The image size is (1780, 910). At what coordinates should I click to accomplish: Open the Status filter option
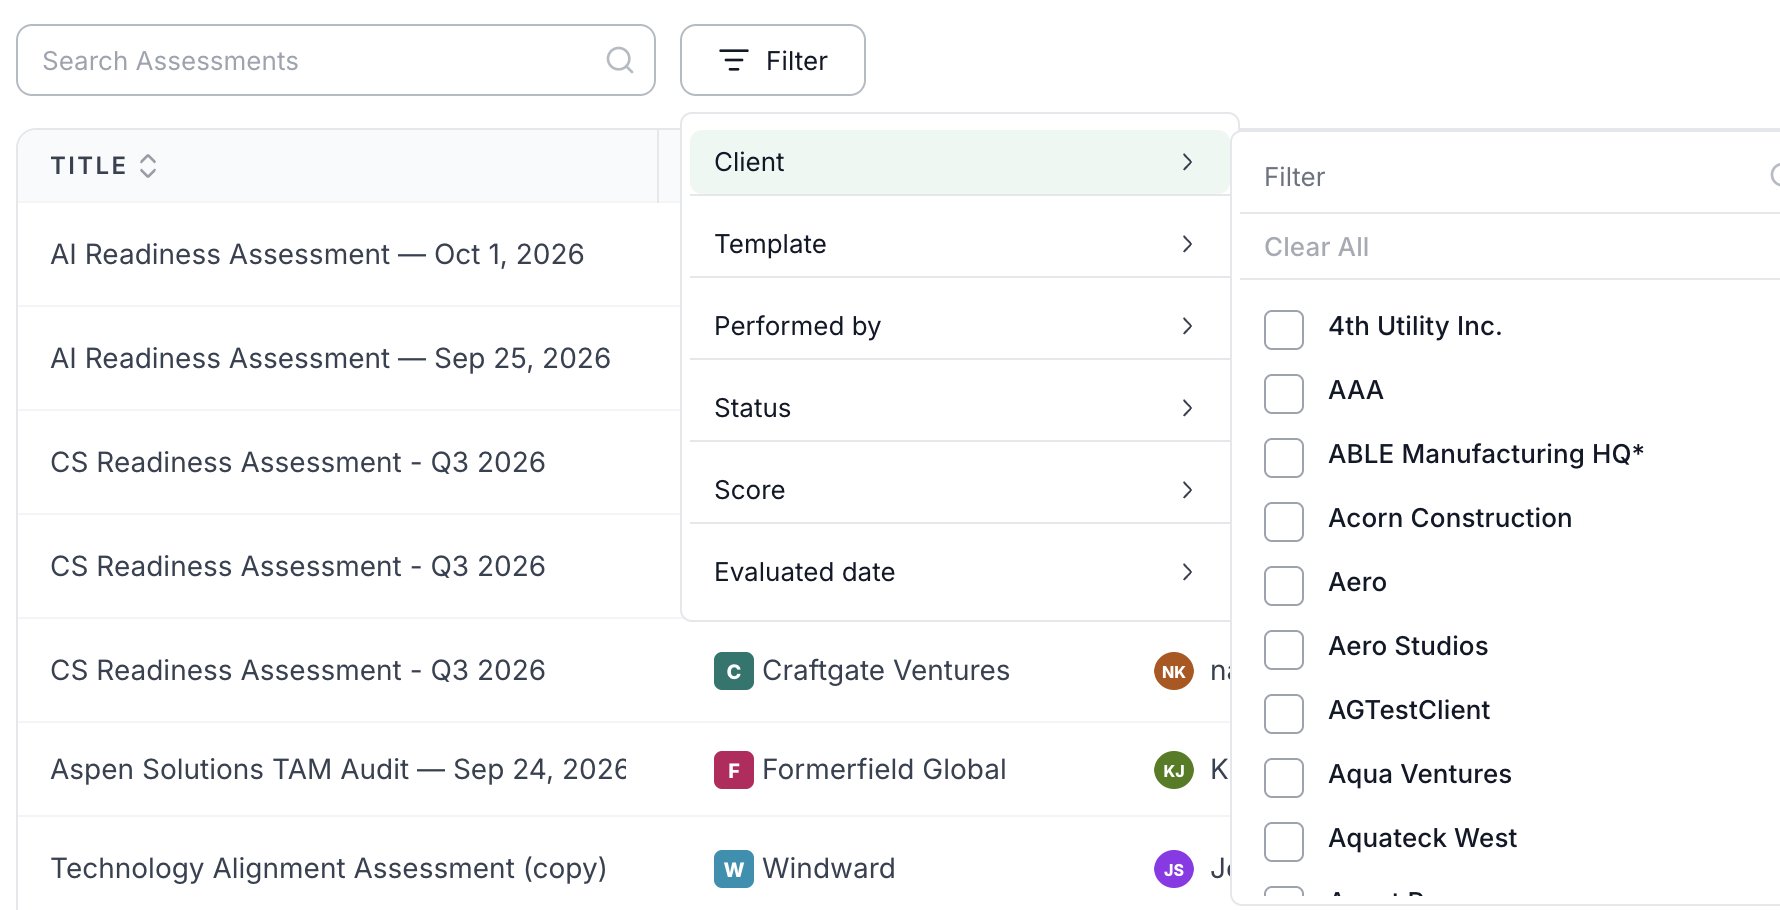959,408
